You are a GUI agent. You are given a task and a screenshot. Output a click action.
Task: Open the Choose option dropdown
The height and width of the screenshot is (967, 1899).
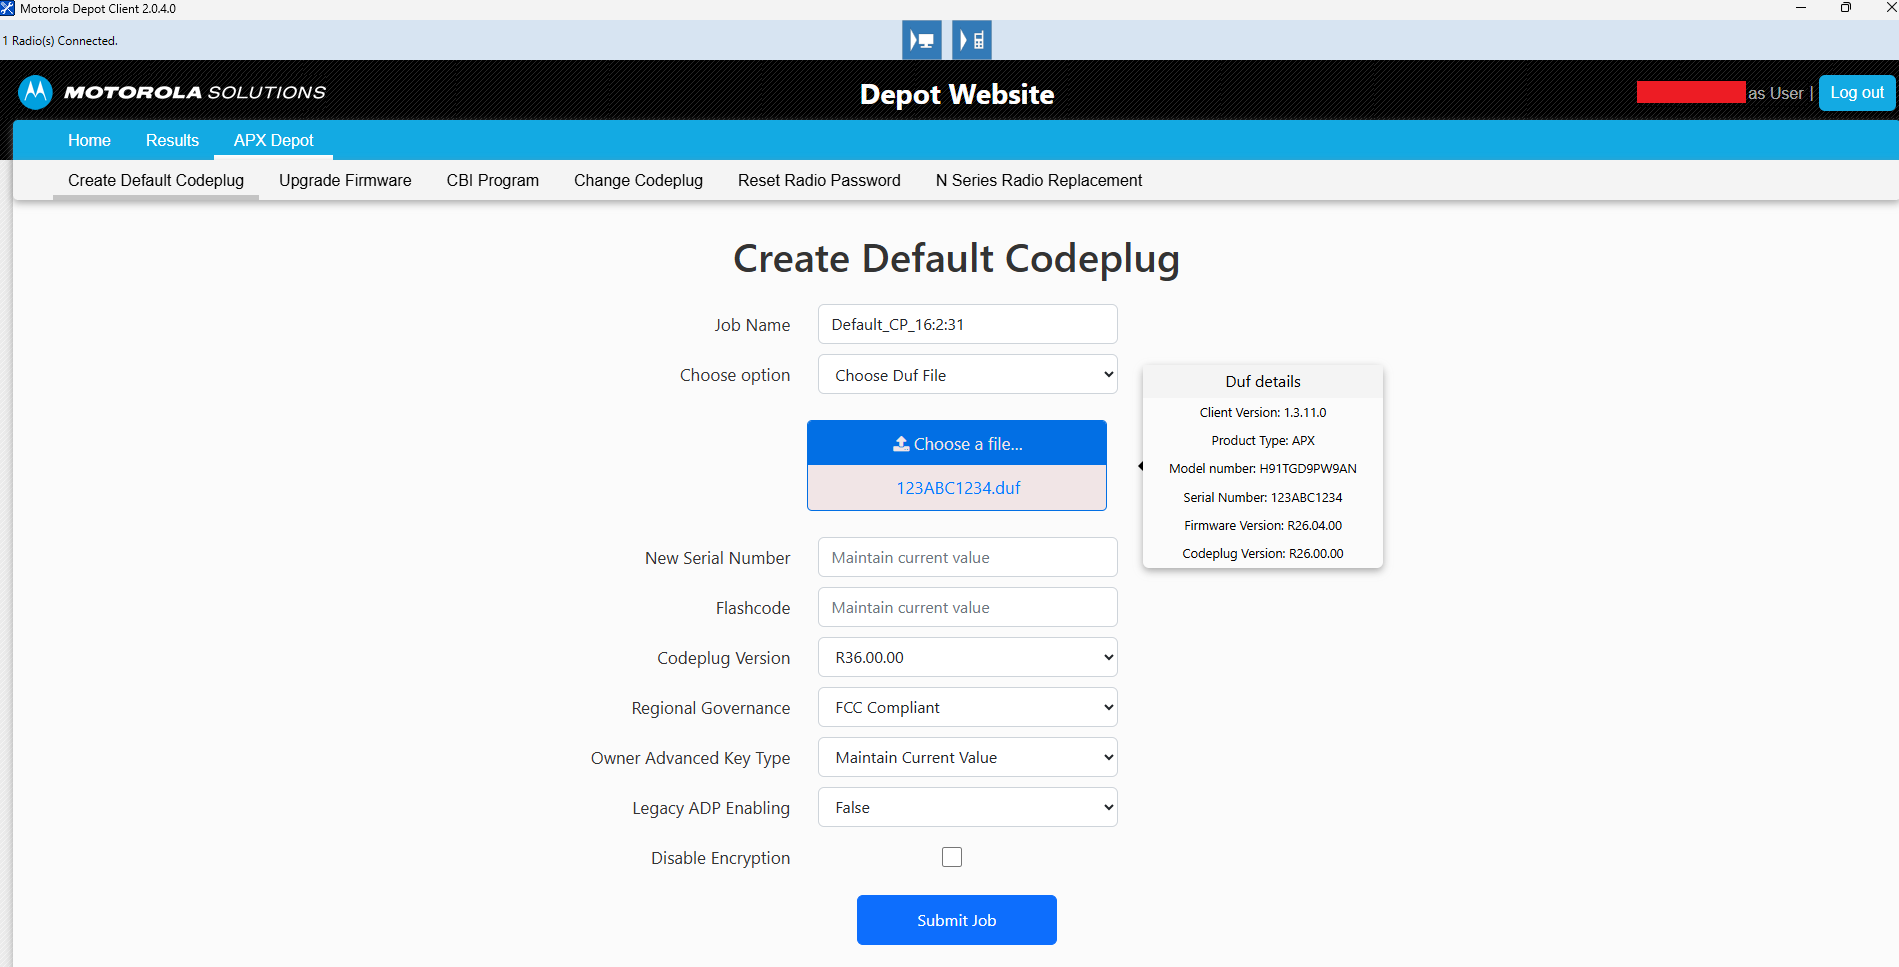[967, 375]
